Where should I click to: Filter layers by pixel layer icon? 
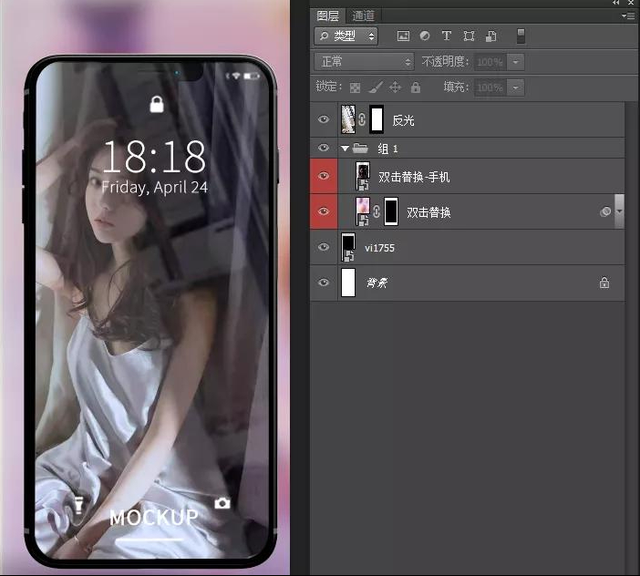click(404, 36)
